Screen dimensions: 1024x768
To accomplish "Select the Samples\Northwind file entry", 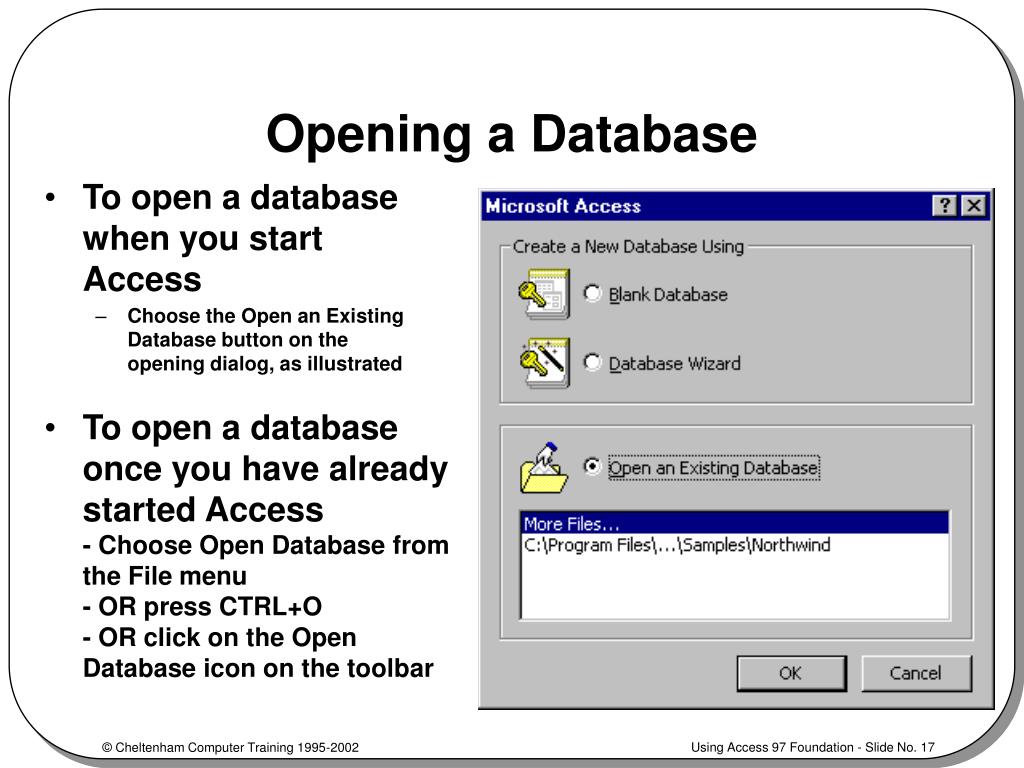I will [735, 545].
